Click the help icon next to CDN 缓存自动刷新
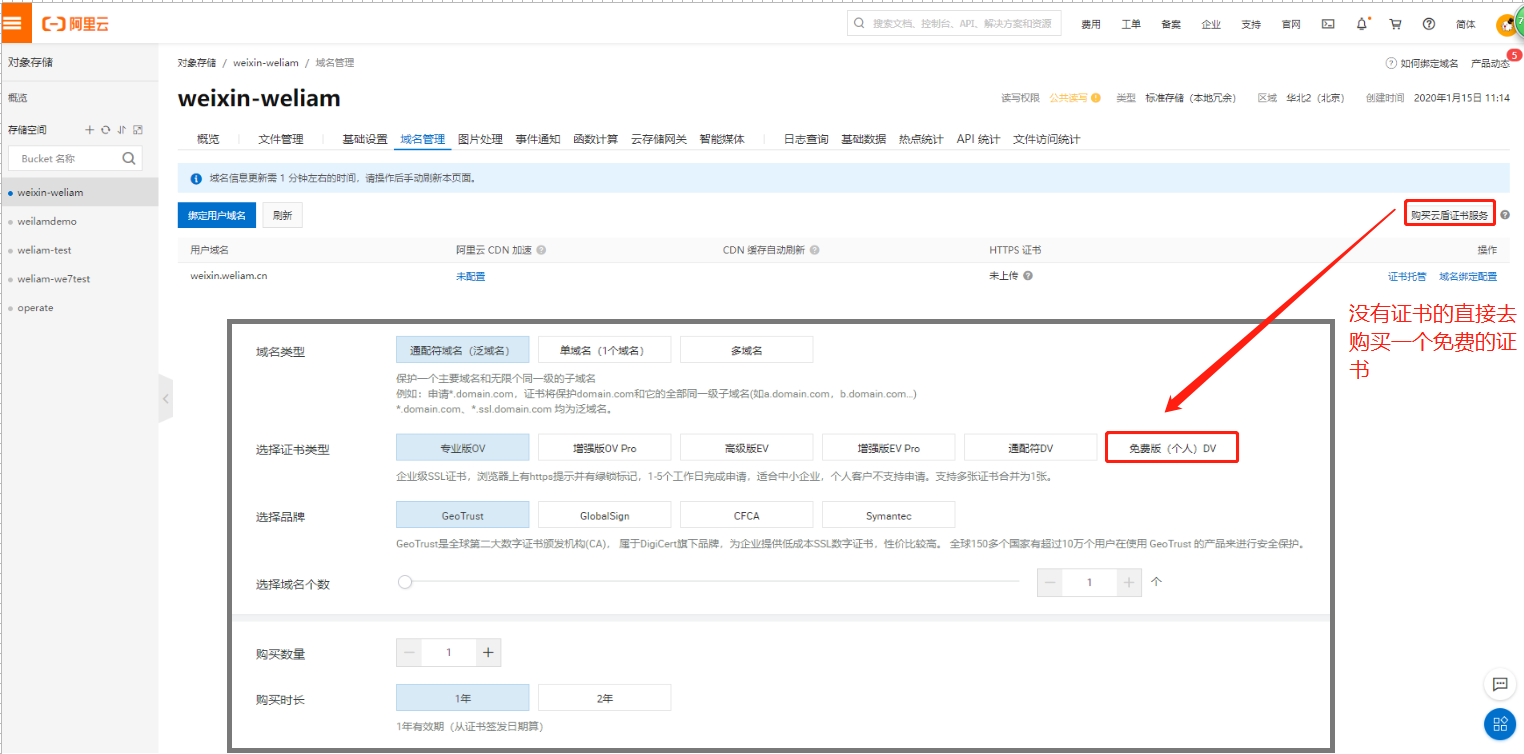Image resolution: width=1524 pixels, height=754 pixels. pyautogui.click(x=814, y=250)
